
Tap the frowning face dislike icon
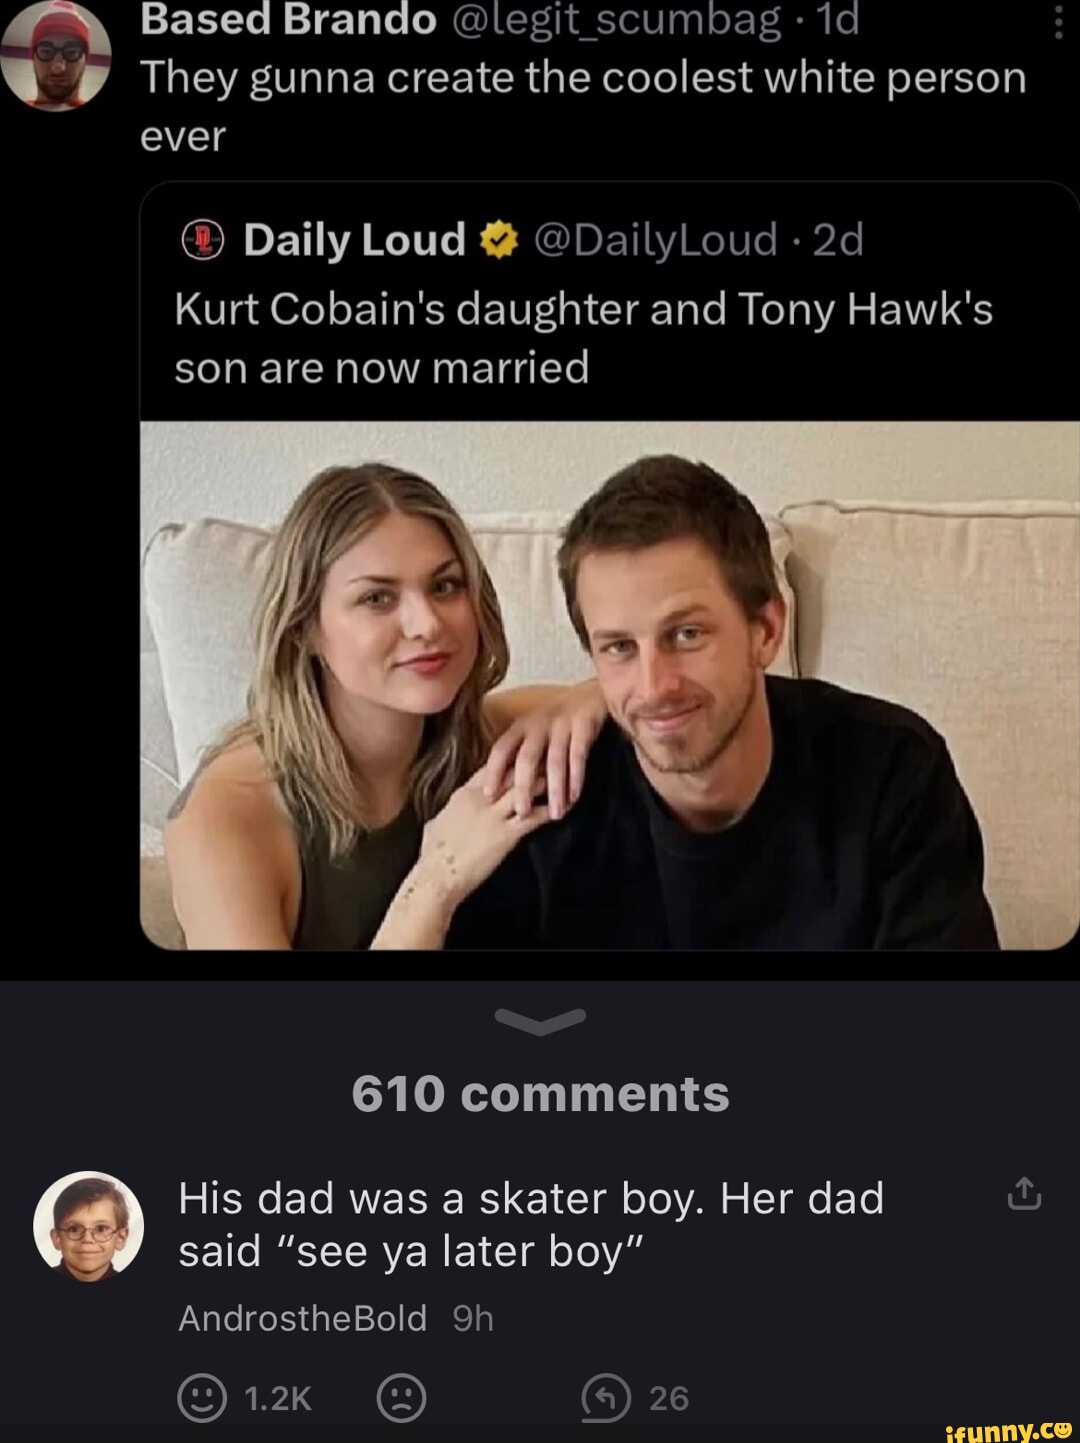[x=401, y=1397]
